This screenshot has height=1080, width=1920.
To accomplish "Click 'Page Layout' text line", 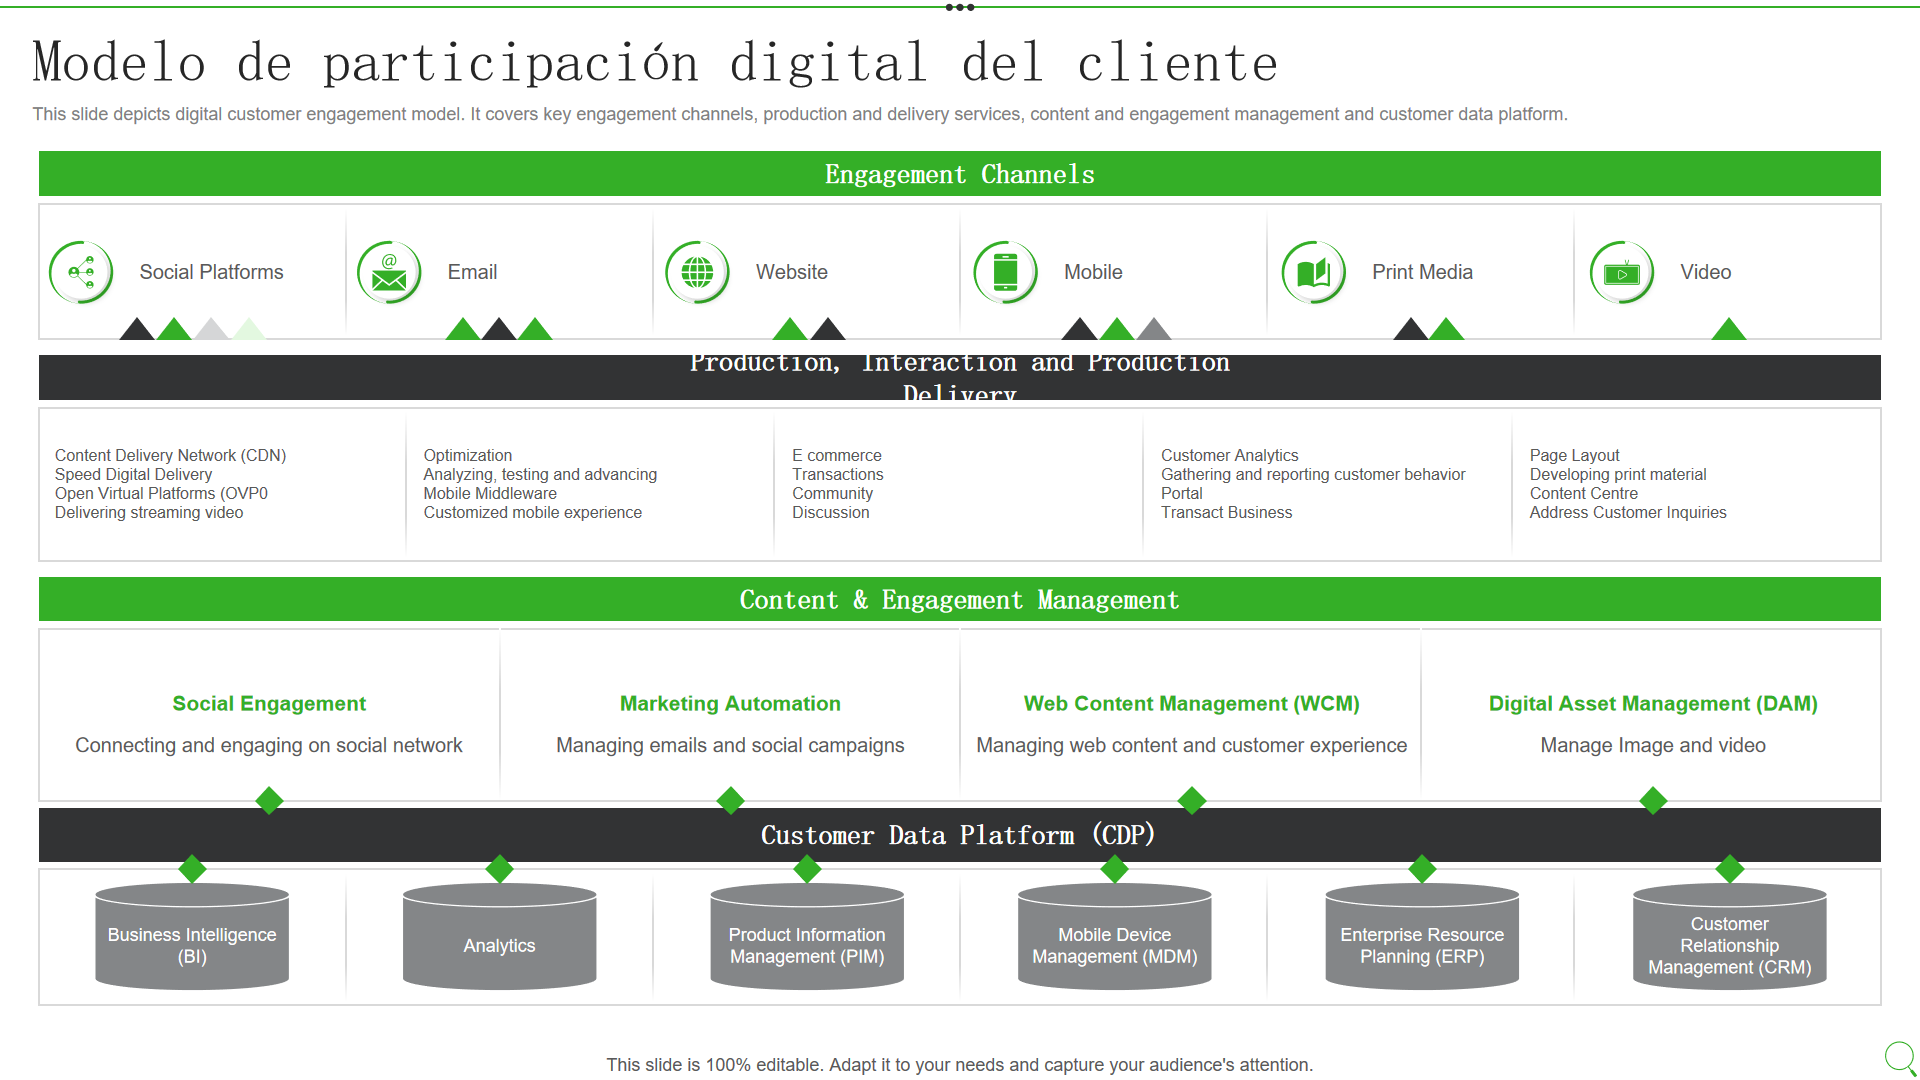I will pos(1574,455).
